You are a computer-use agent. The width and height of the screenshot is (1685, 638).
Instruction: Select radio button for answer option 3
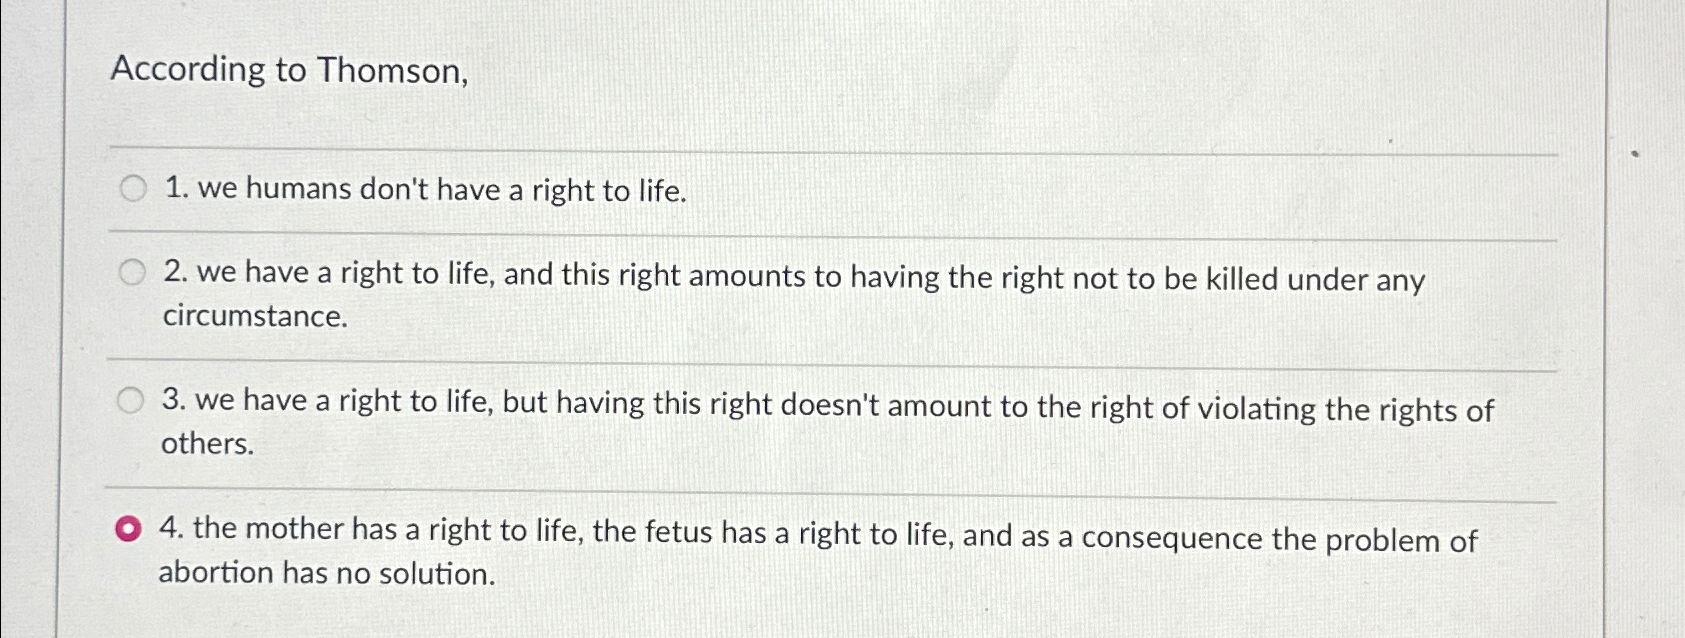click(132, 398)
